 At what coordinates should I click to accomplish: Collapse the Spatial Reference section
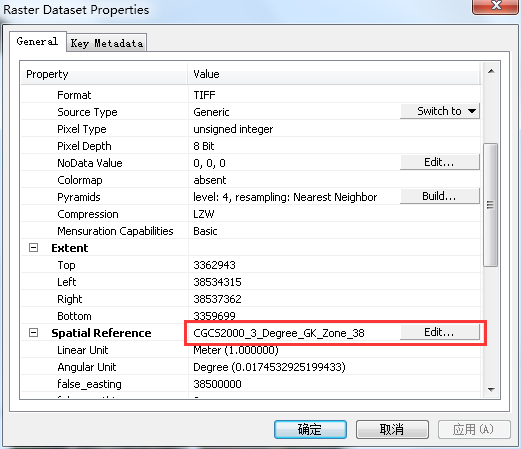coord(33,333)
